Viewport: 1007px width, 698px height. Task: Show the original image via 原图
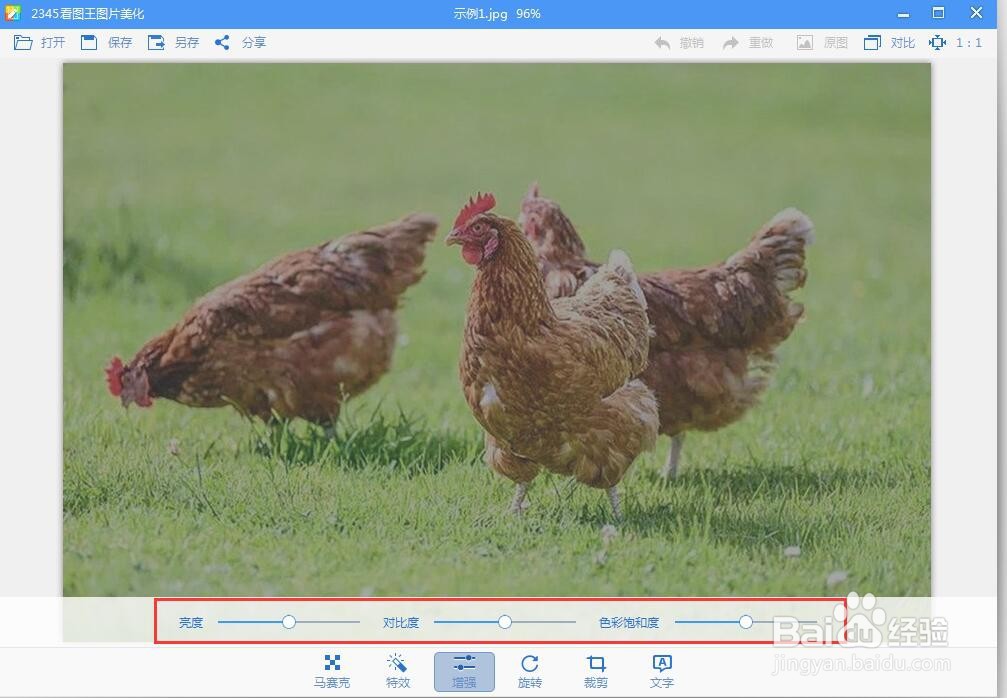(x=822, y=43)
